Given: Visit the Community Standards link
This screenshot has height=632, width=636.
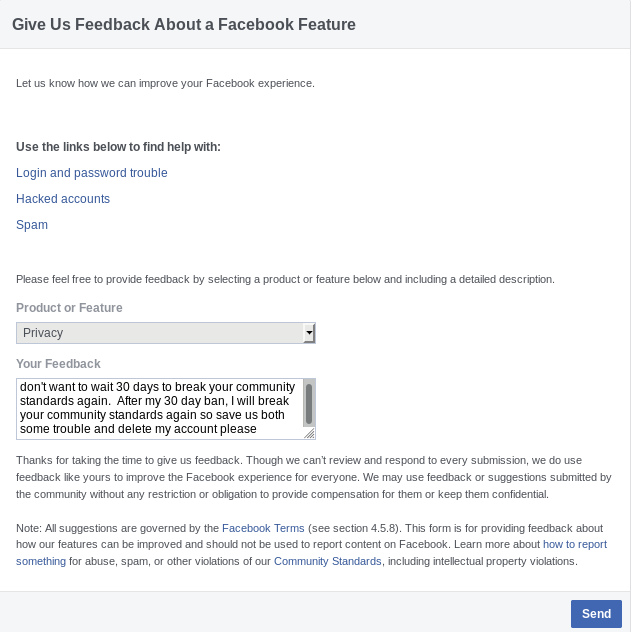Looking at the screenshot, I should [327, 561].
